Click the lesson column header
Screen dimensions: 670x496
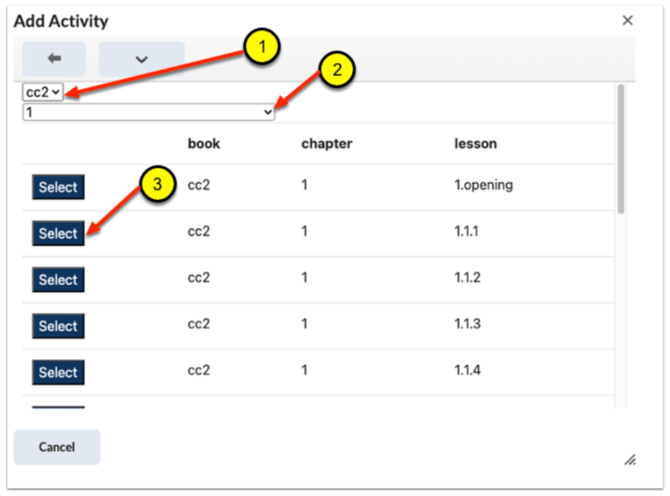pyautogui.click(x=475, y=144)
